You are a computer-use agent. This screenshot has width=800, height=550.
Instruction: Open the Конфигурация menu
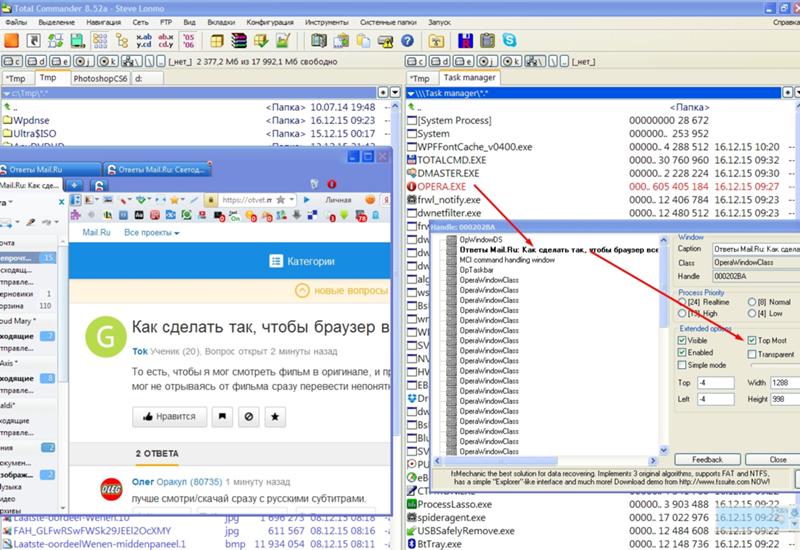pyautogui.click(x=269, y=22)
